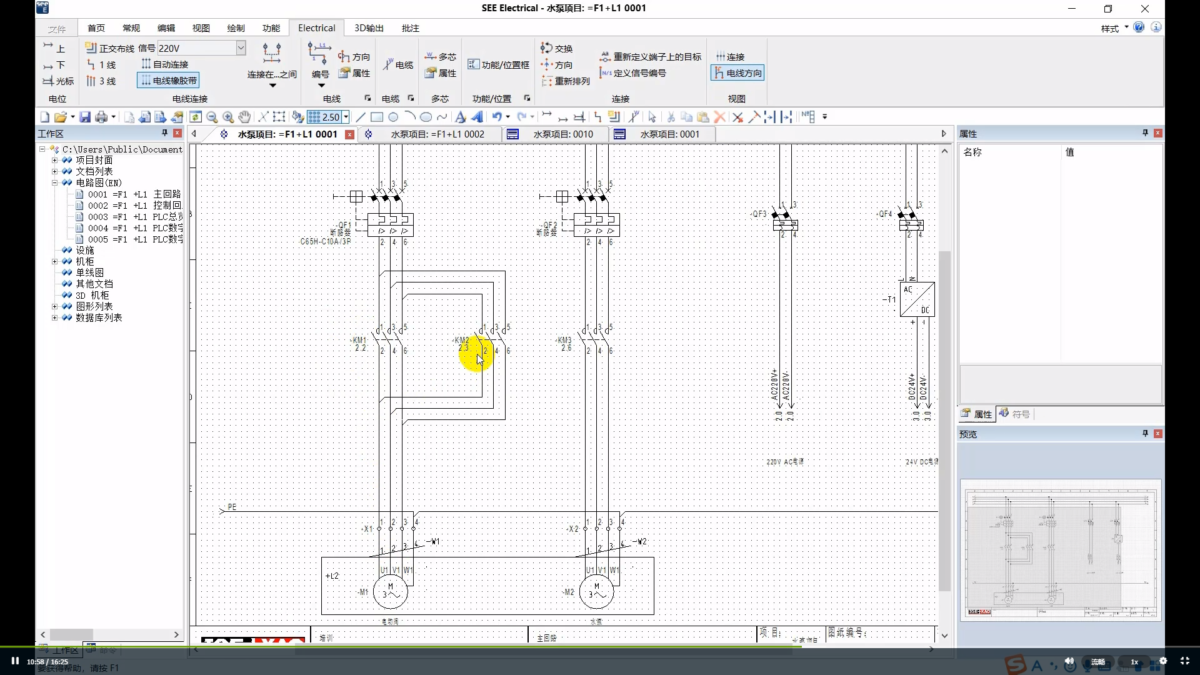Switch to 符号 panel tab at right
Viewport: 1200px width, 675px height.
(x=1014, y=414)
